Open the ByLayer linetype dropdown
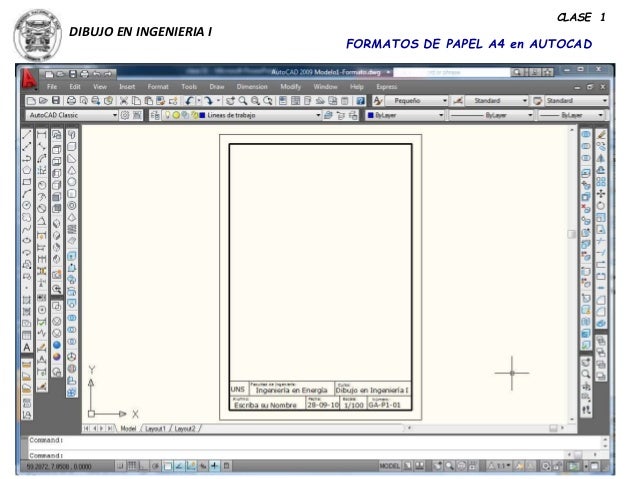Viewport: 638px width, 479px height. pos(491,116)
